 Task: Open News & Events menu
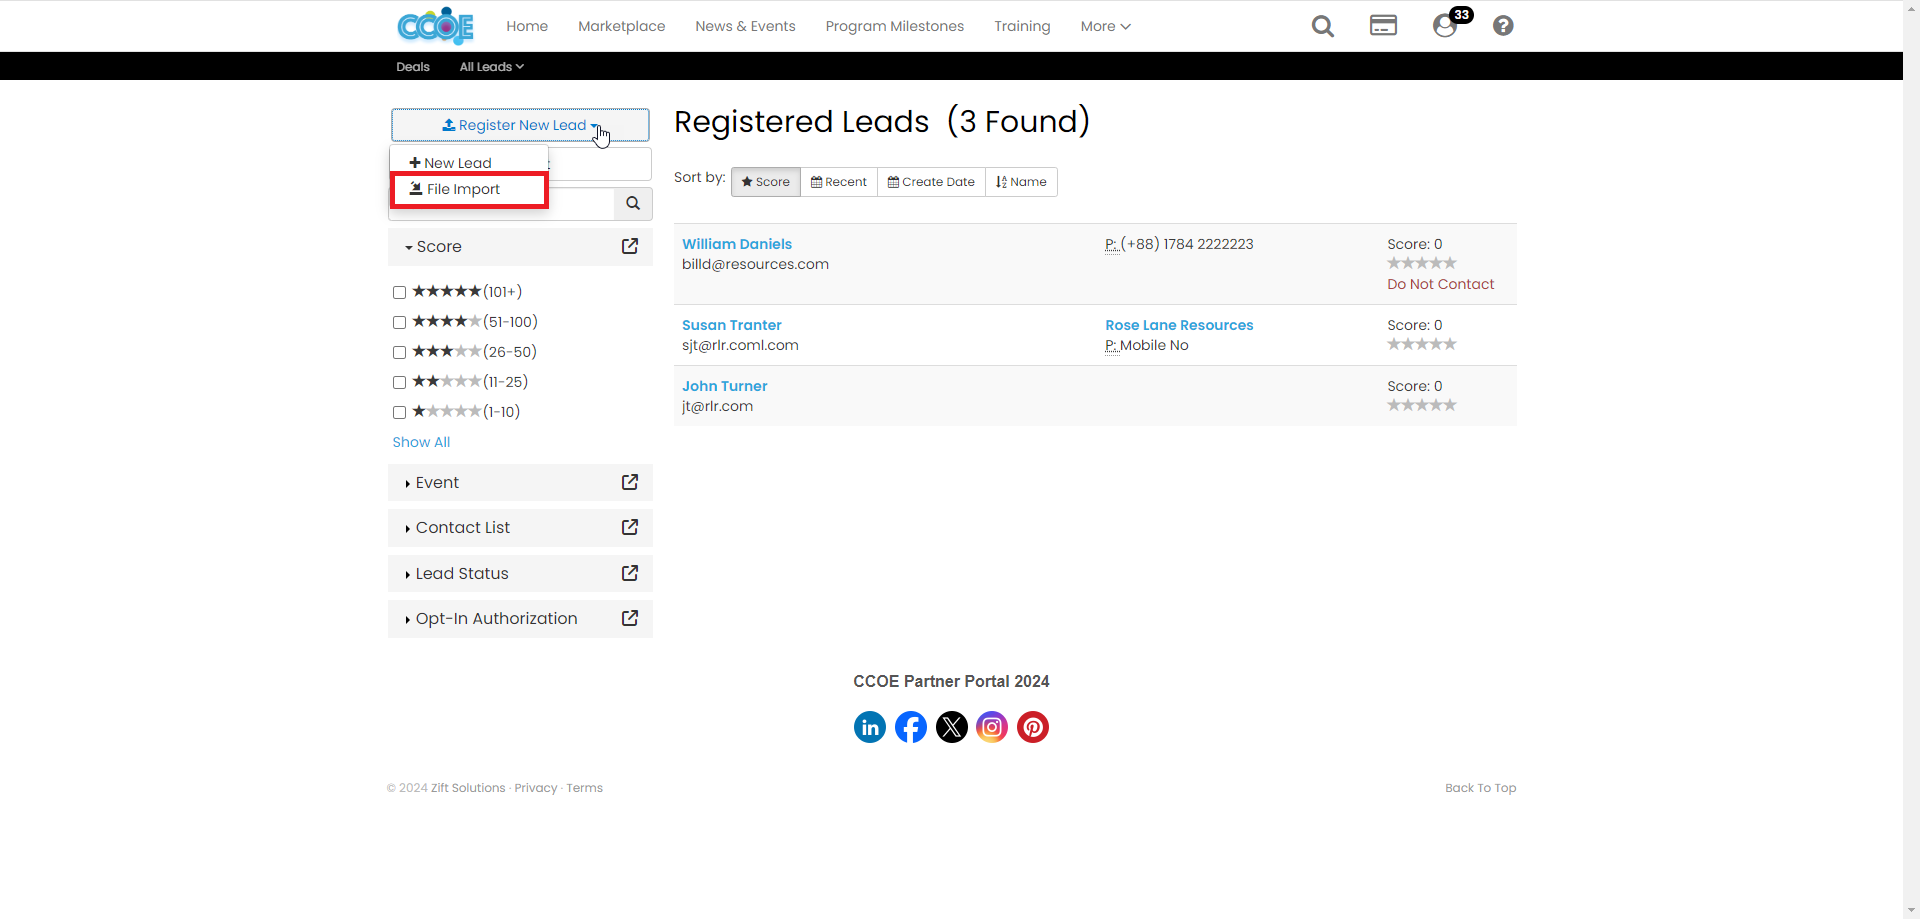pyautogui.click(x=746, y=26)
